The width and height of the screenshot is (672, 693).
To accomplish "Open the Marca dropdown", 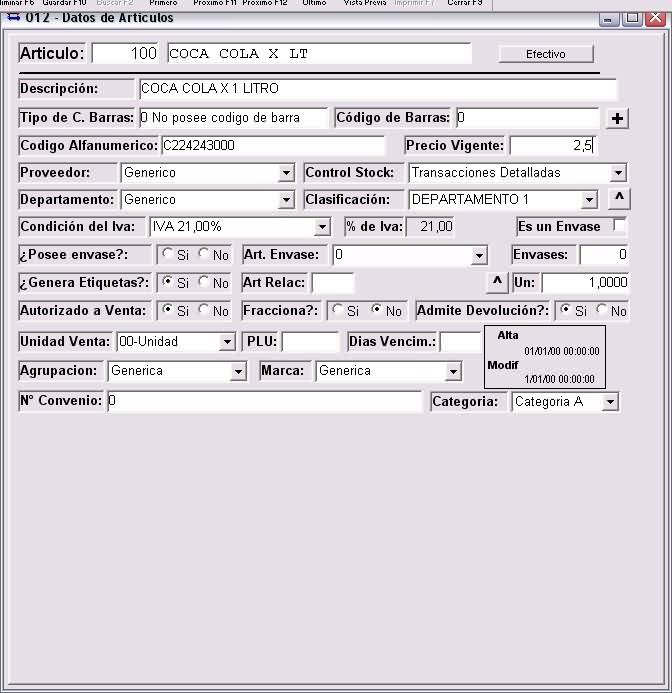I will click(453, 371).
